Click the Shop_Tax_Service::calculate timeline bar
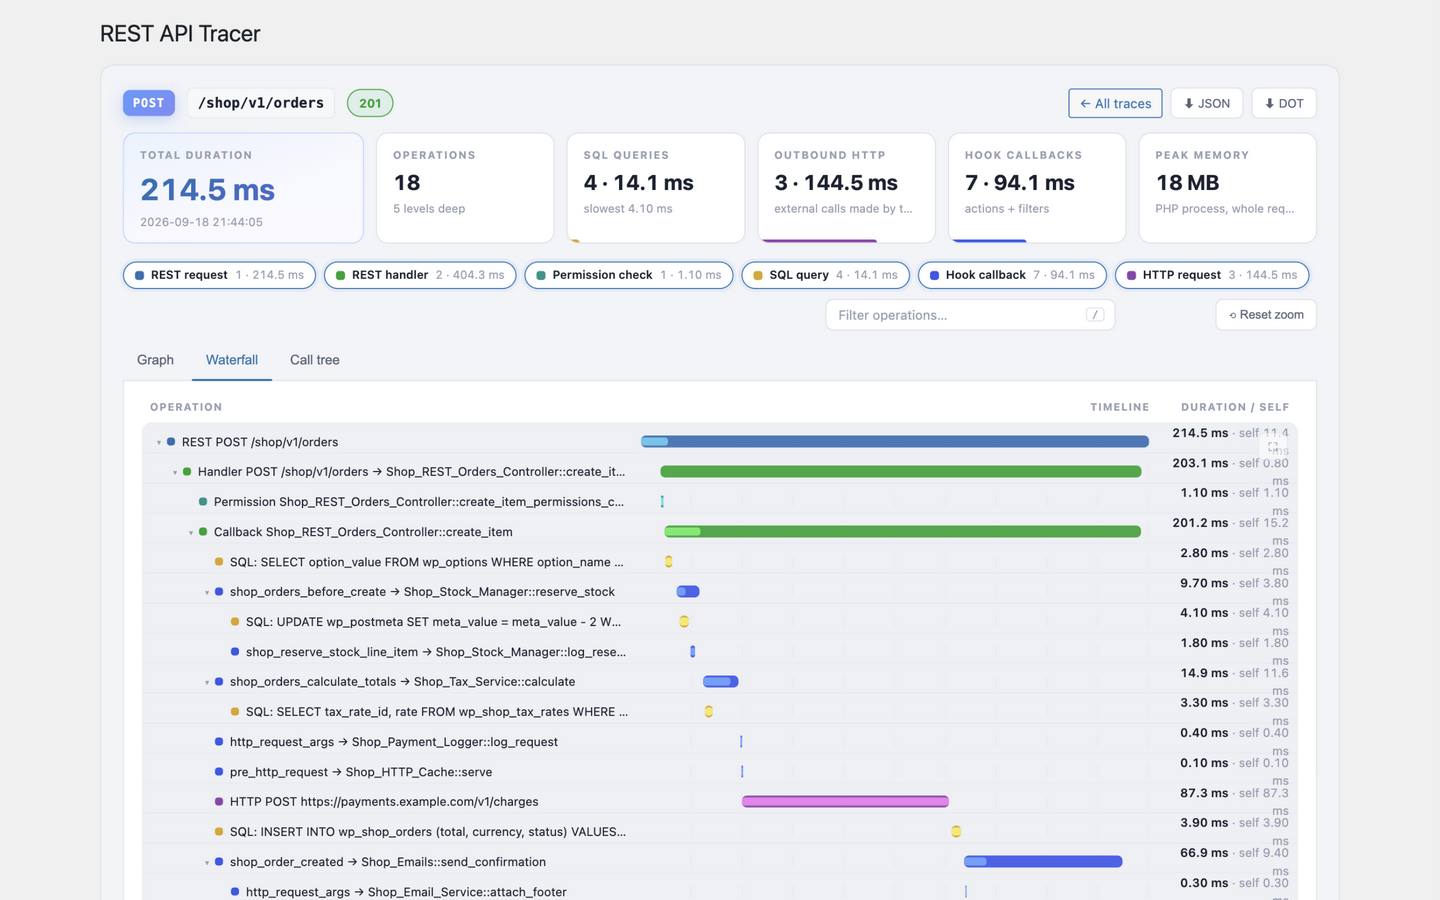 click(720, 681)
